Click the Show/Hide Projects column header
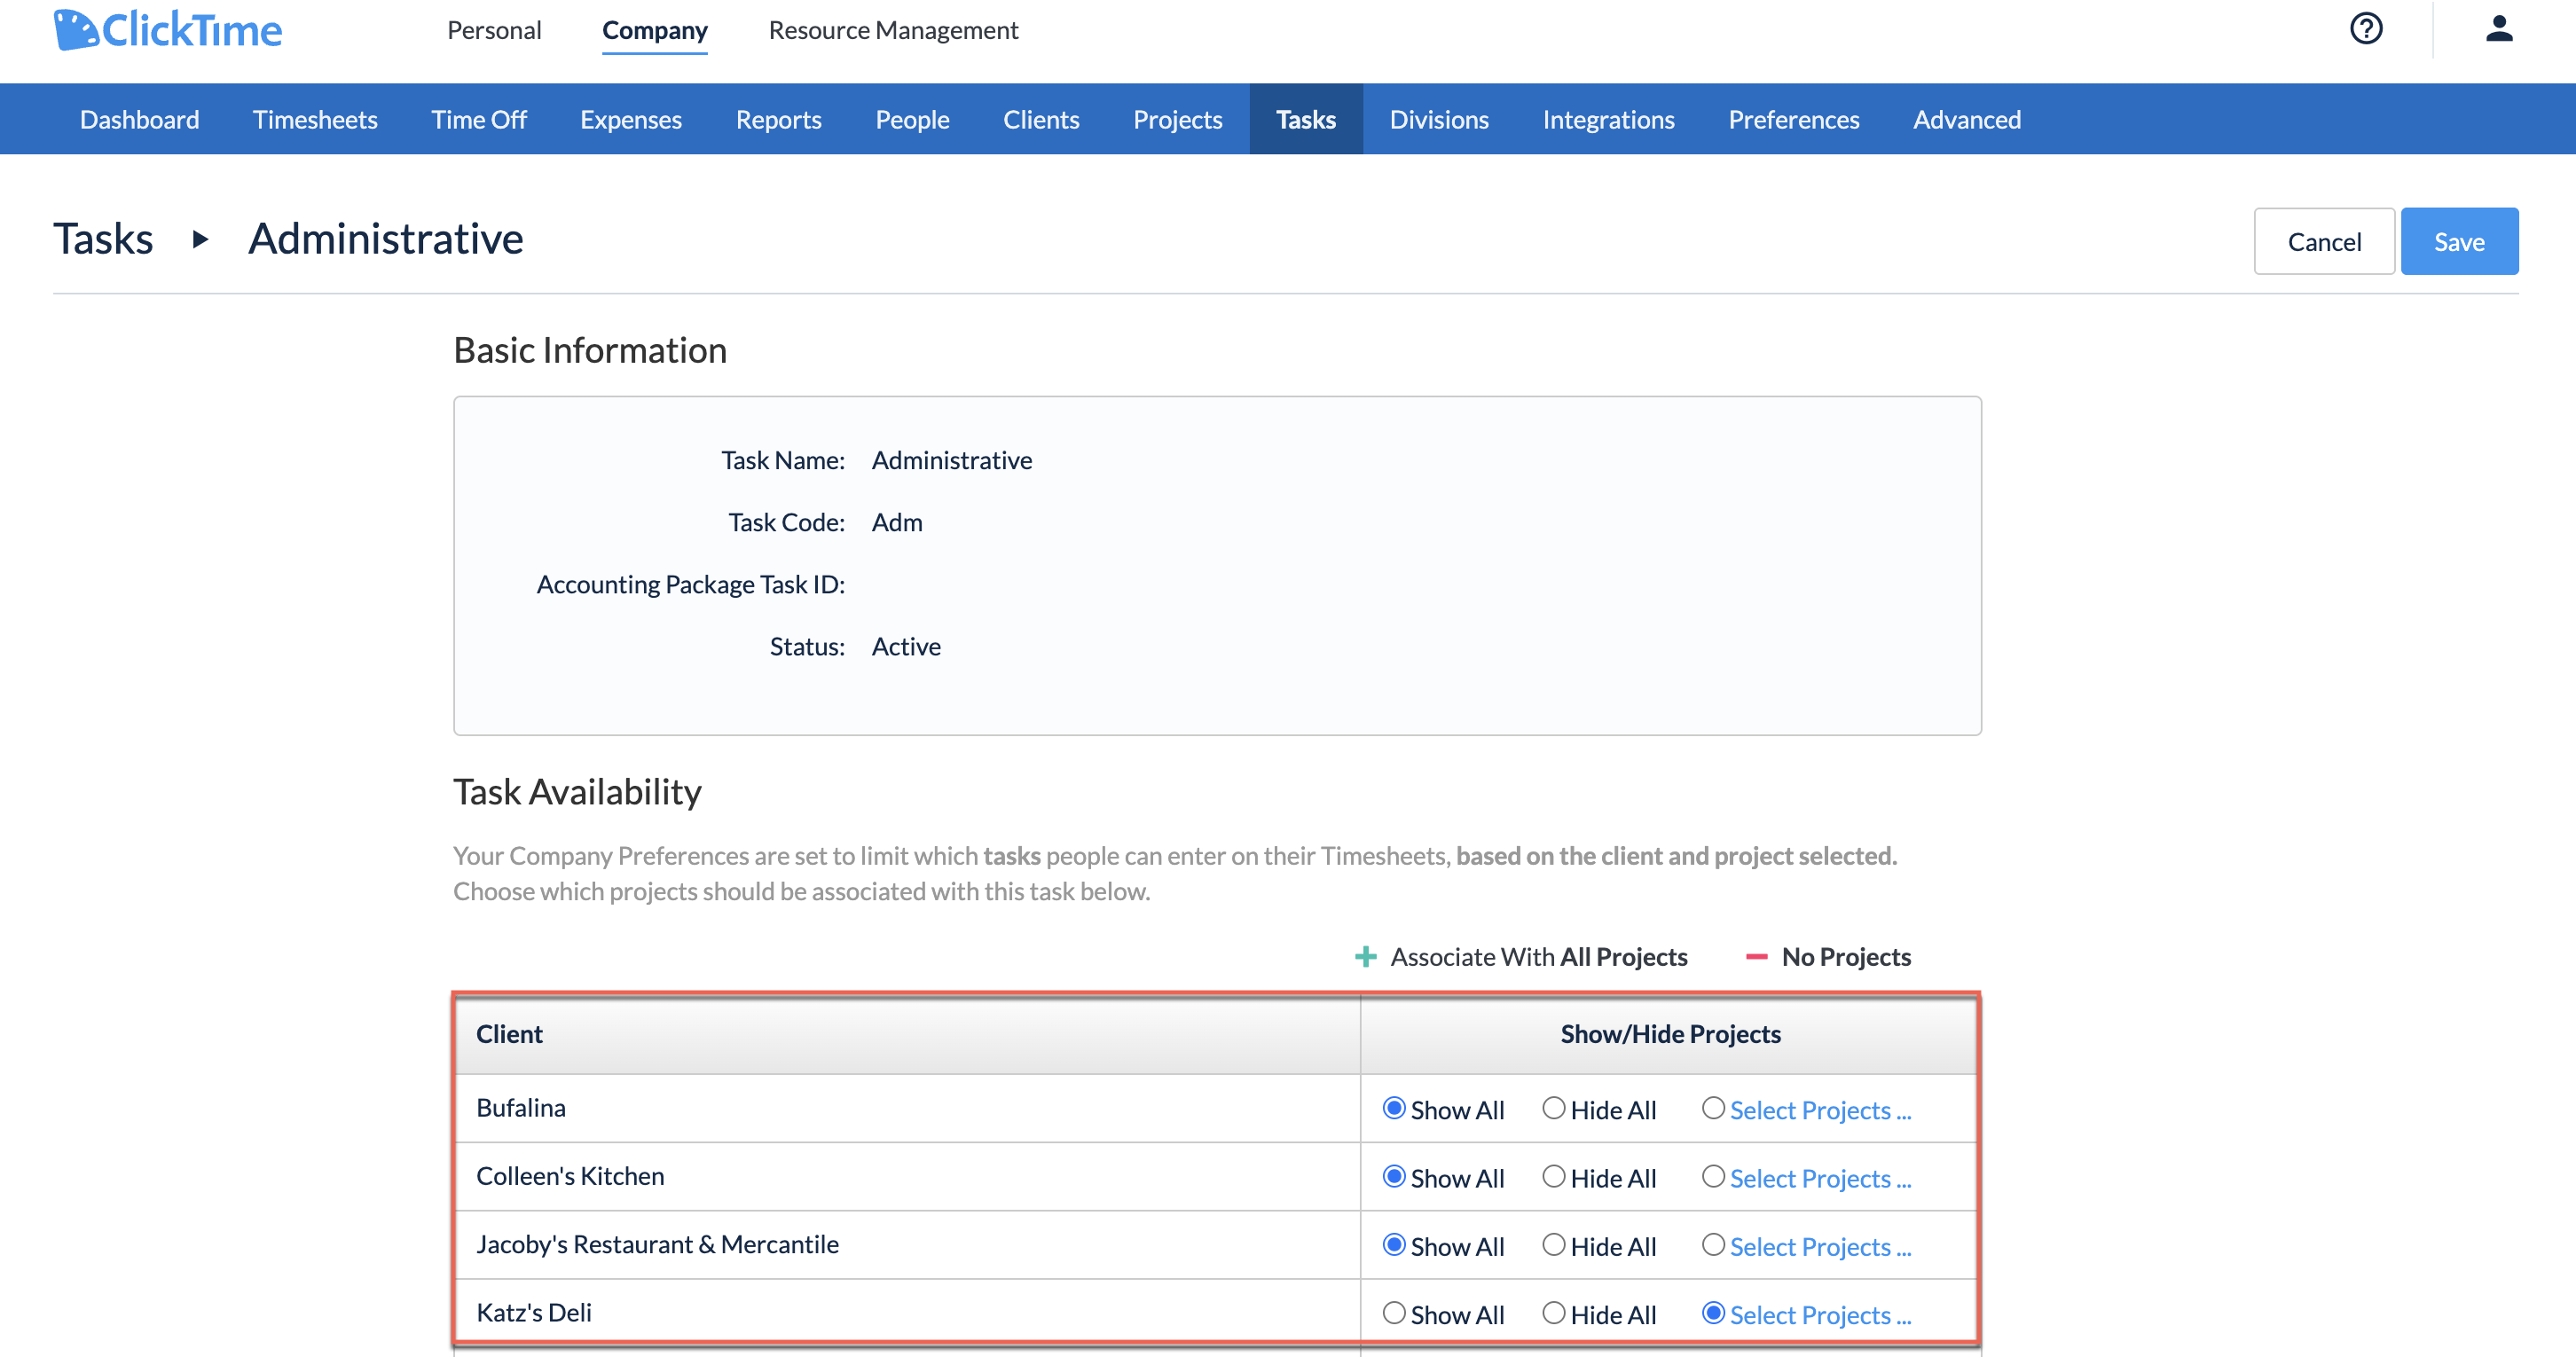2576x1357 pixels. coord(1669,1034)
